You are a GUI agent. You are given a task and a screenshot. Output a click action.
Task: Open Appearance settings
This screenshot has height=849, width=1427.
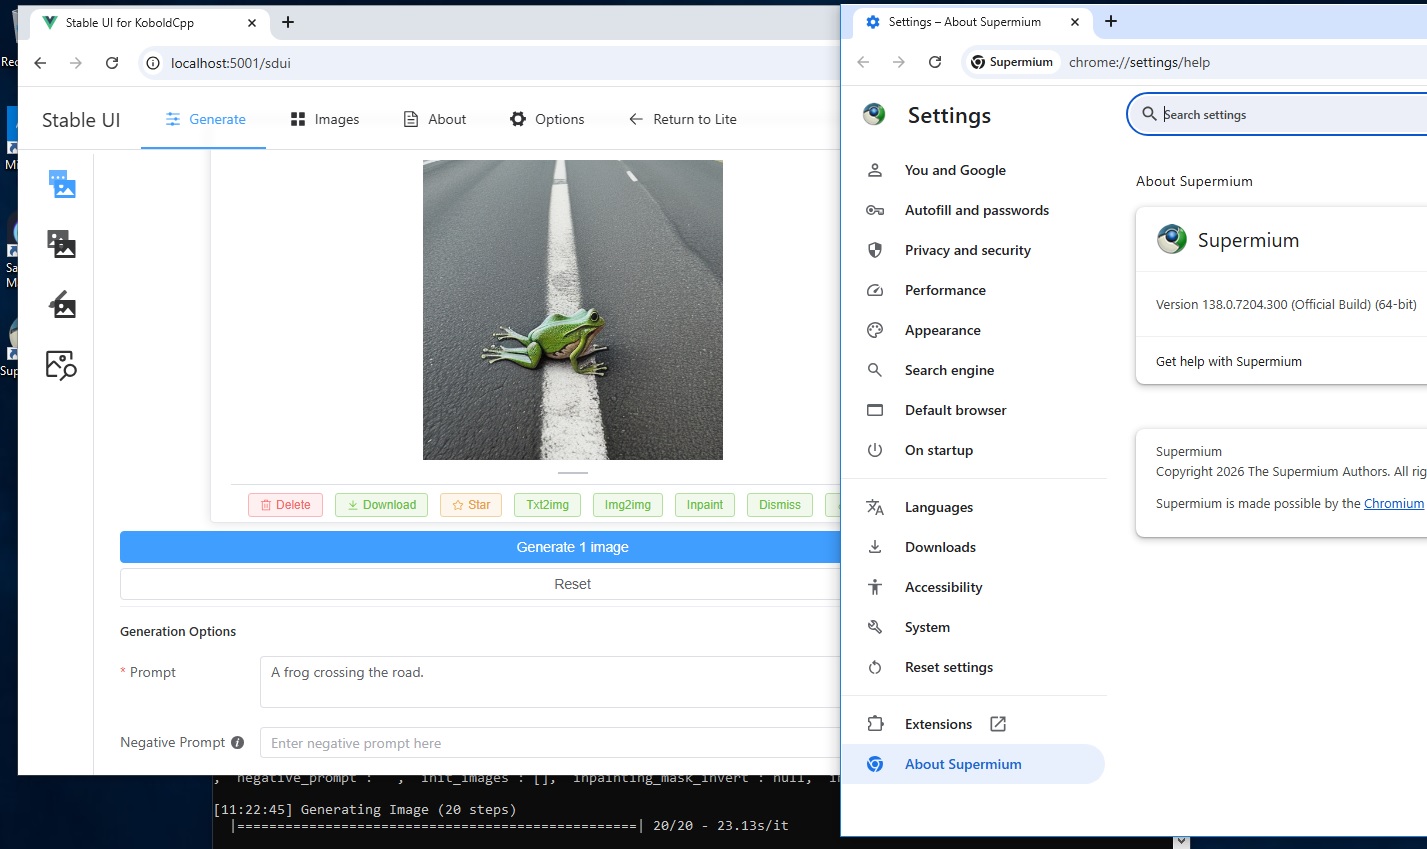click(x=943, y=330)
